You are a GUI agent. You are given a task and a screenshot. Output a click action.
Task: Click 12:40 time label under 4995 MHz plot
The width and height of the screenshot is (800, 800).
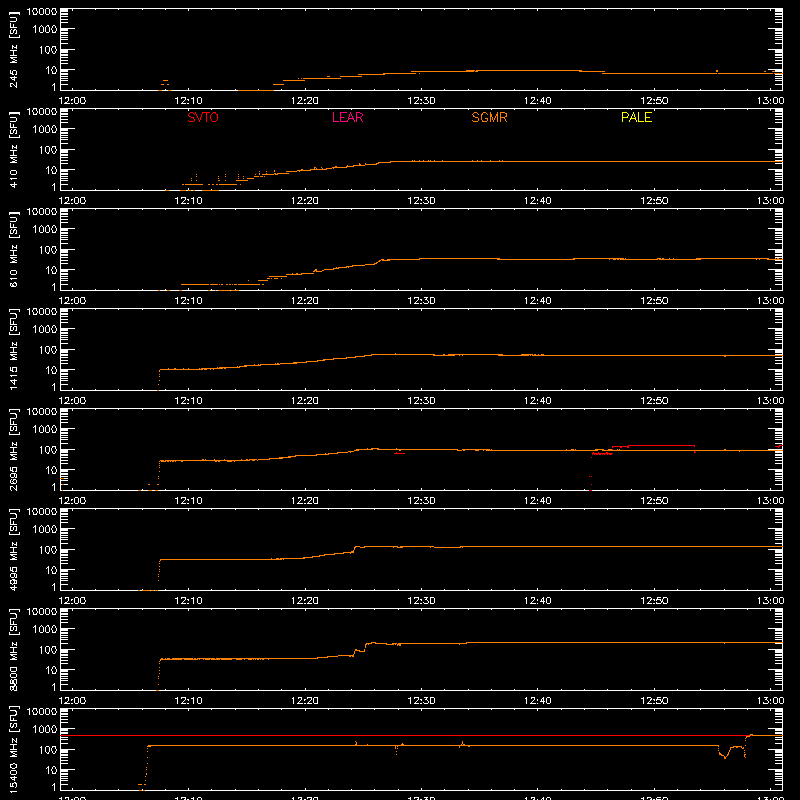click(538, 601)
